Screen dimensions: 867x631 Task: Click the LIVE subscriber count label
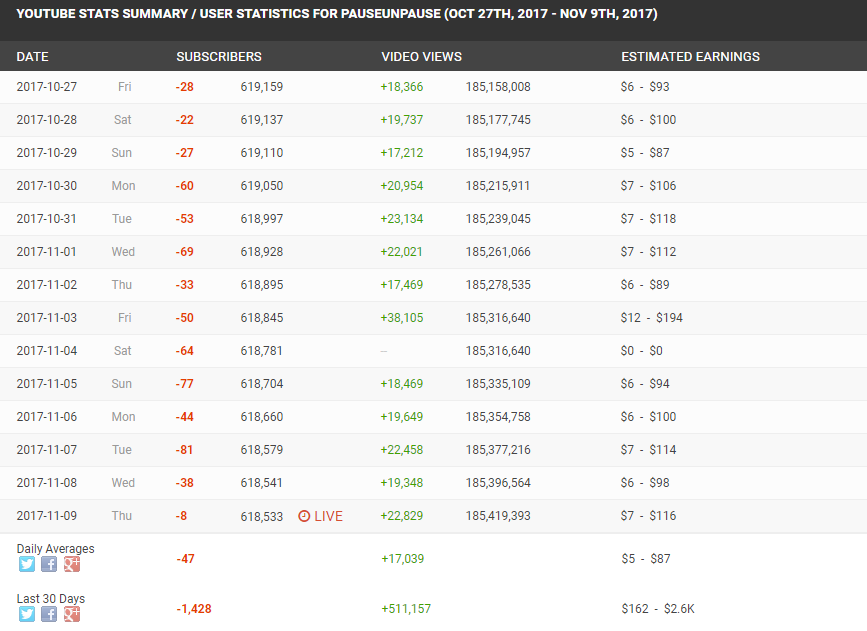click(328, 516)
